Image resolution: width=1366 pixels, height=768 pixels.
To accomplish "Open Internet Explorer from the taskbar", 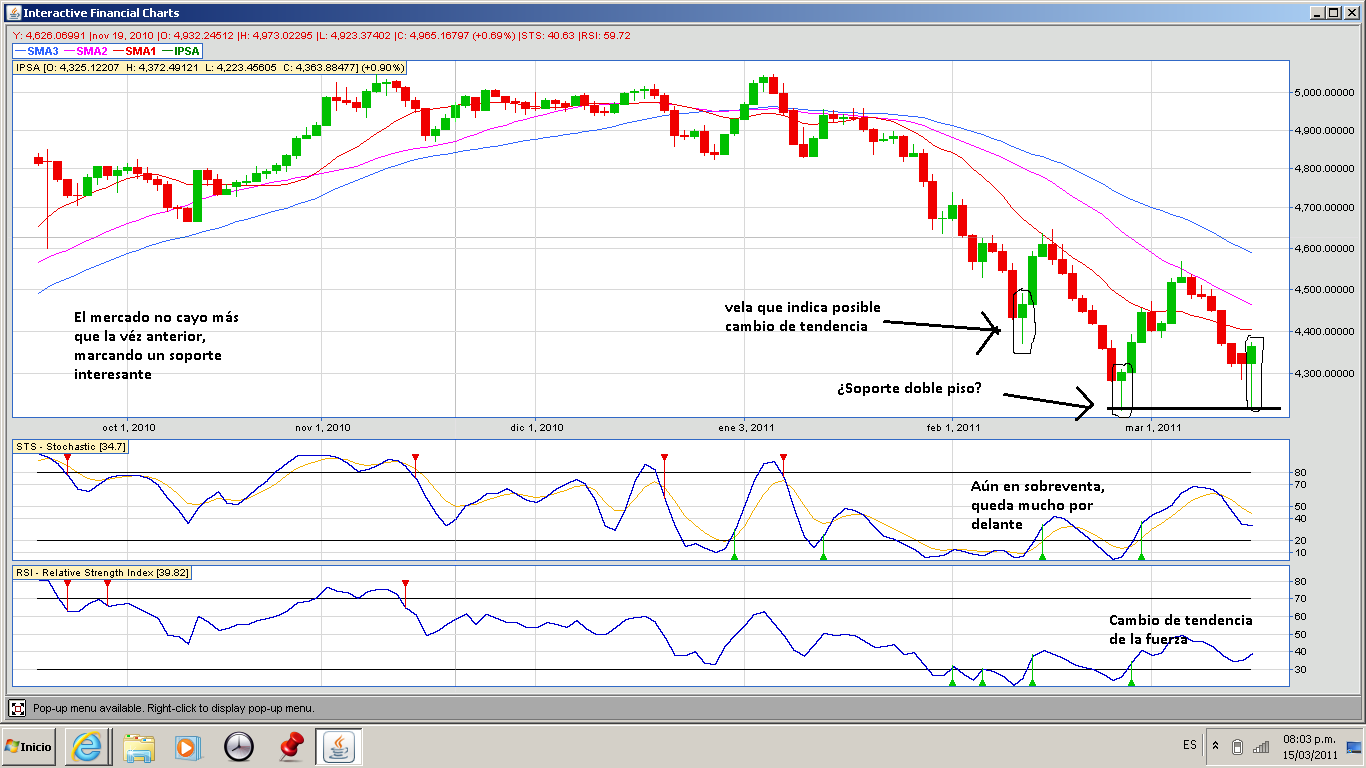I will point(86,746).
